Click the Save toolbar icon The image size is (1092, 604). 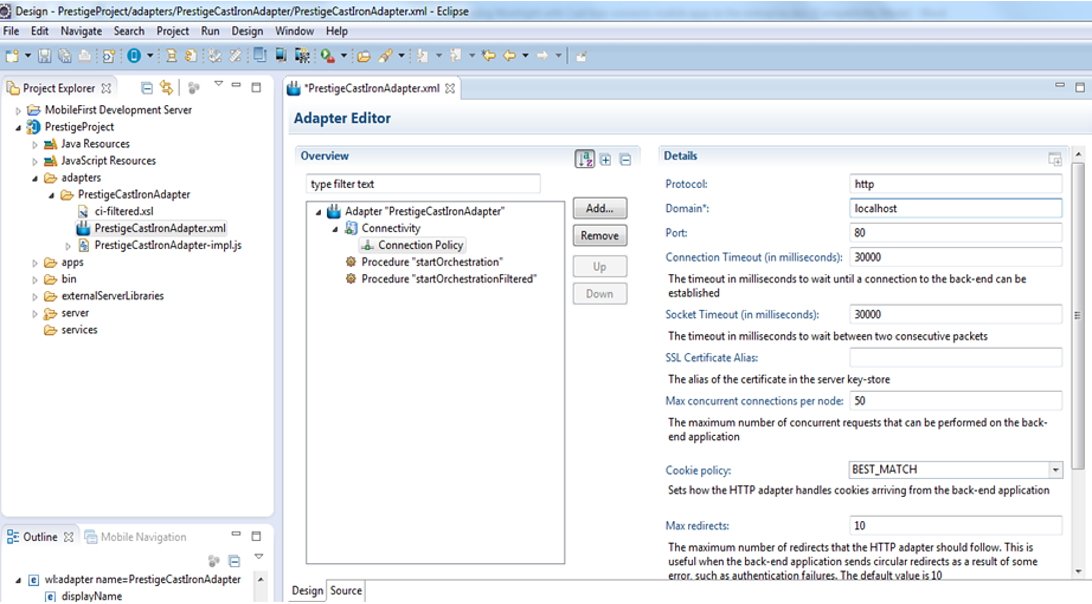[x=45, y=56]
